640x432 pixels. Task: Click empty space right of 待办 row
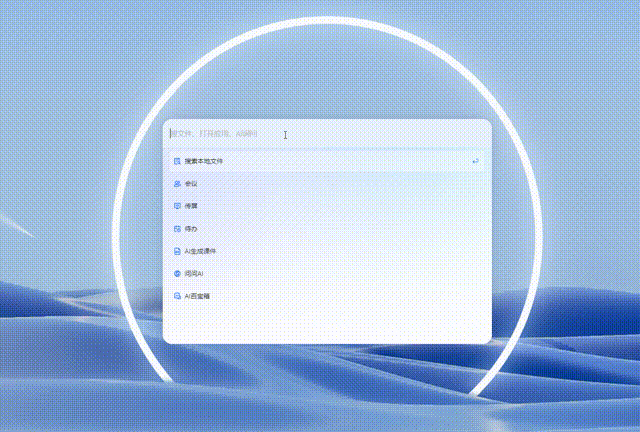click(350, 229)
